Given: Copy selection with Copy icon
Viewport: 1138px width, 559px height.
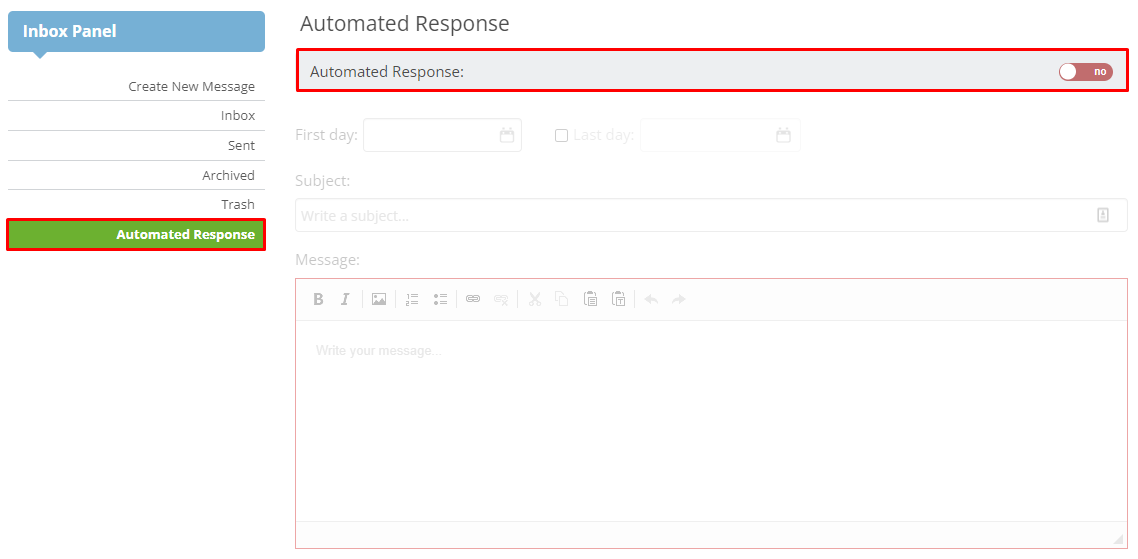Looking at the screenshot, I should coord(562,299).
